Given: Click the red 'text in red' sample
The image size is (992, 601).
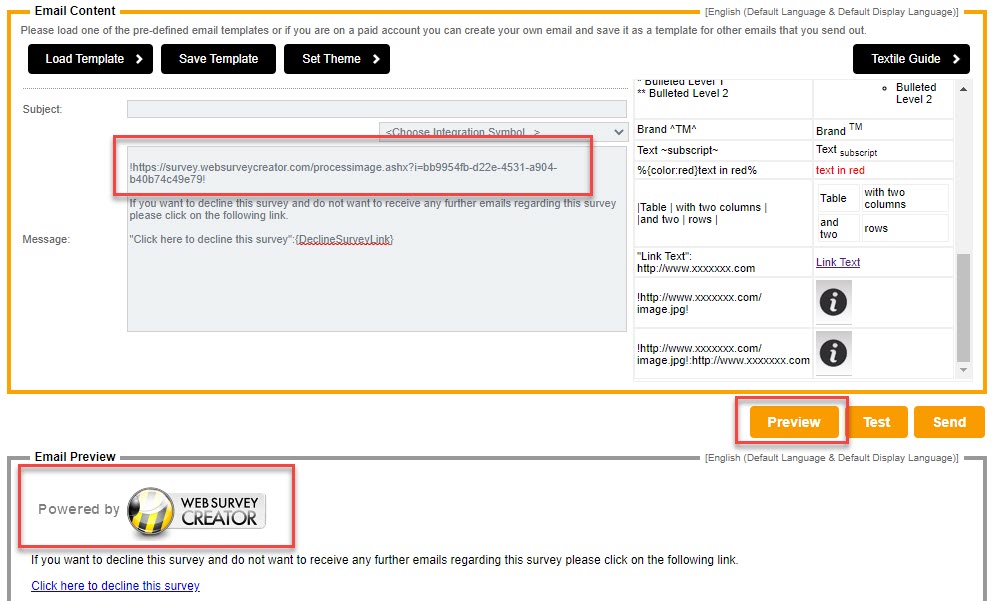Looking at the screenshot, I should [x=840, y=170].
